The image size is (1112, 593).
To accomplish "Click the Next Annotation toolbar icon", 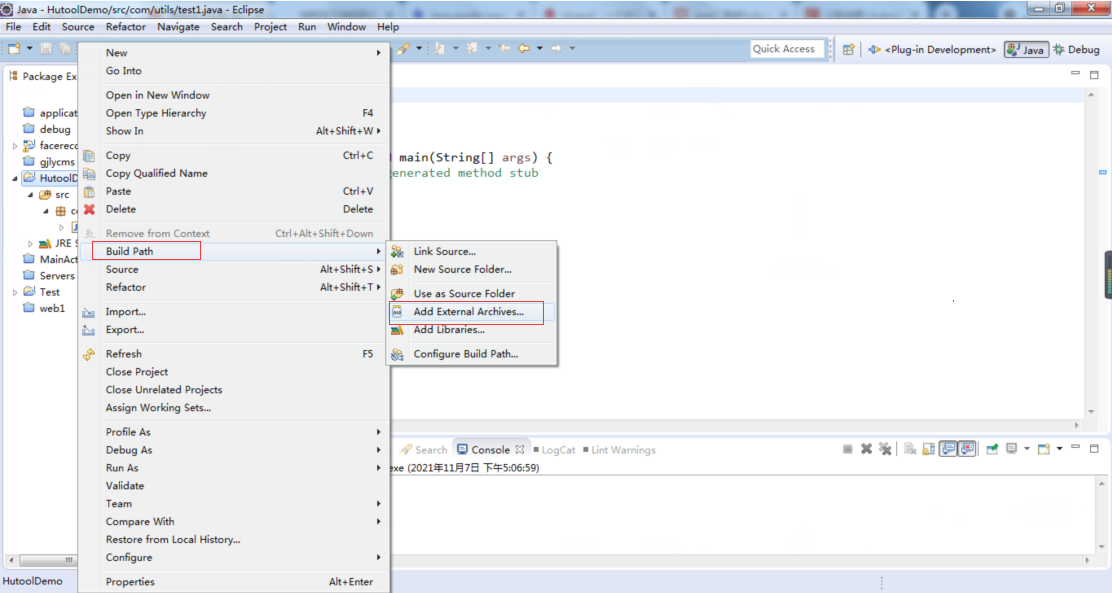I will [440, 48].
